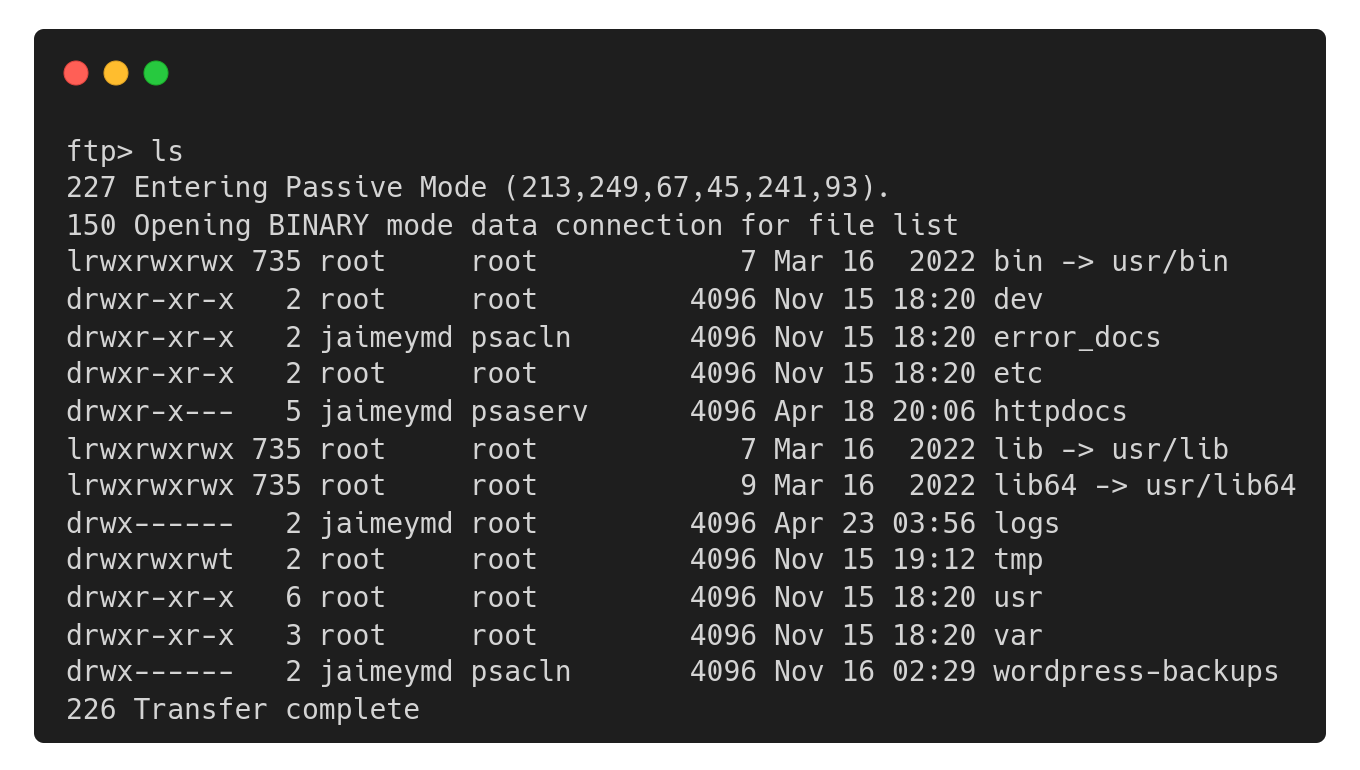Select the httpdocs folder name

coord(1060,411)
